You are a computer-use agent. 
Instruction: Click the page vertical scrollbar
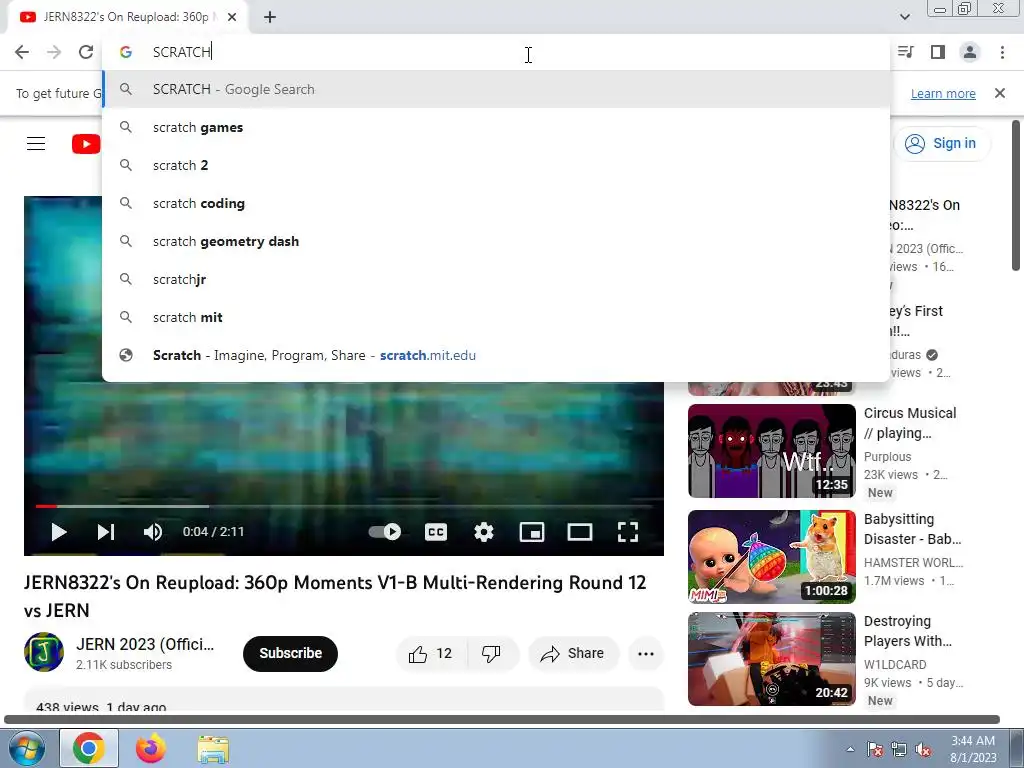click(x=1016, y=195)
